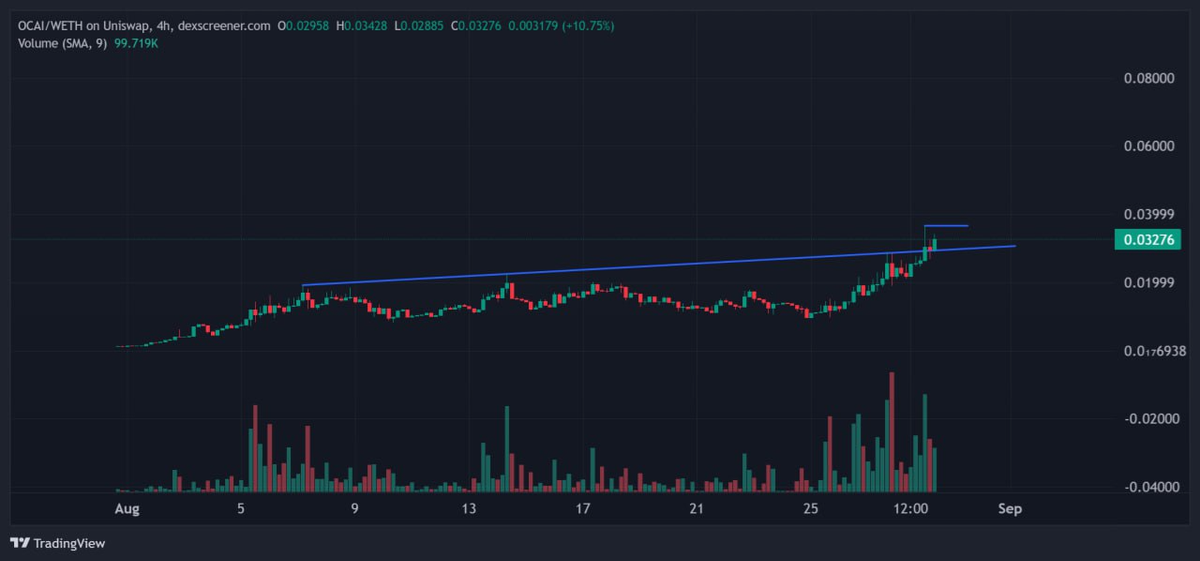Click the tallest red volume bar
This screenshot has height=561, width=1200.
point(891,432)
